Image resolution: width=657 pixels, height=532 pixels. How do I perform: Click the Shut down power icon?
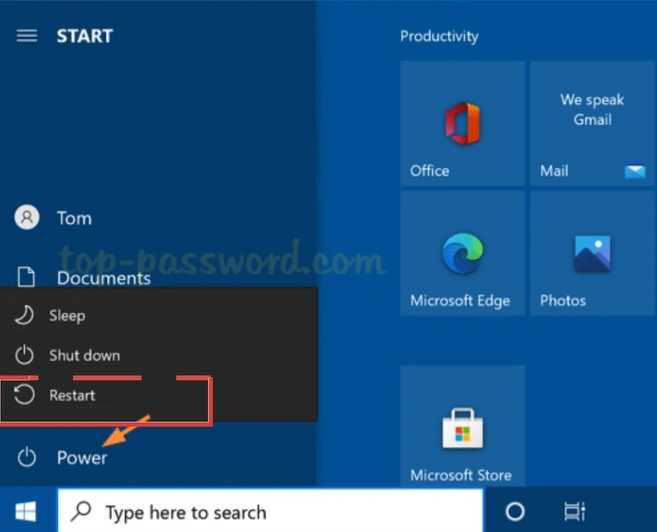[24, 355]
